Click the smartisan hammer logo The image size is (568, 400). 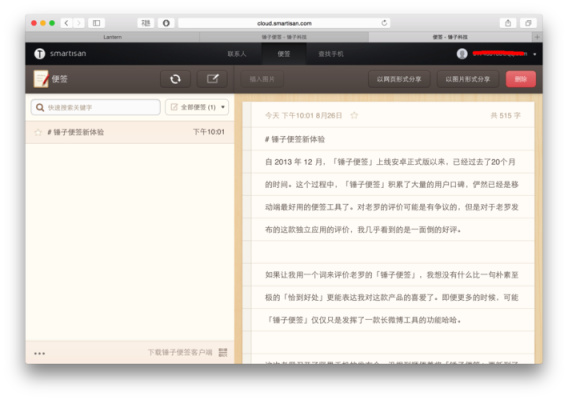click(x=39, y=54)
